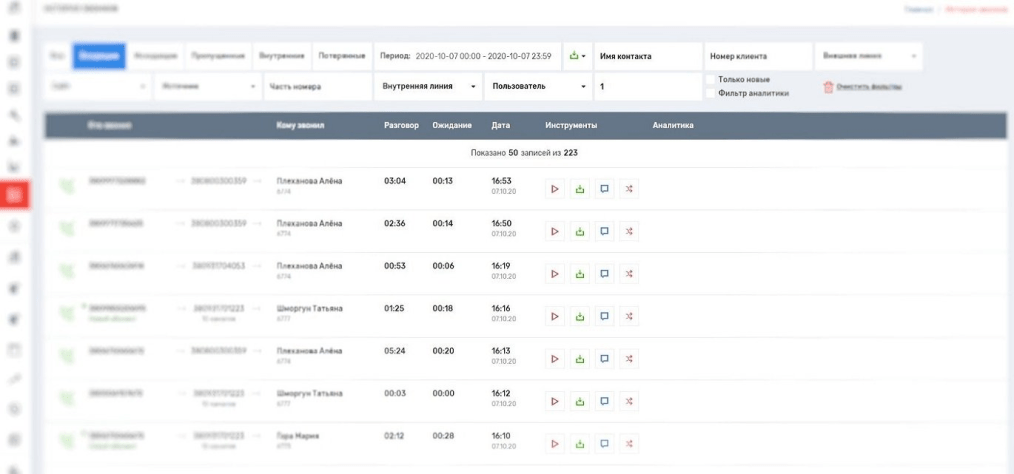This screenshot has width=1014, height=474.
Task: Select the Потерянные tab
Action: point(343,56)
